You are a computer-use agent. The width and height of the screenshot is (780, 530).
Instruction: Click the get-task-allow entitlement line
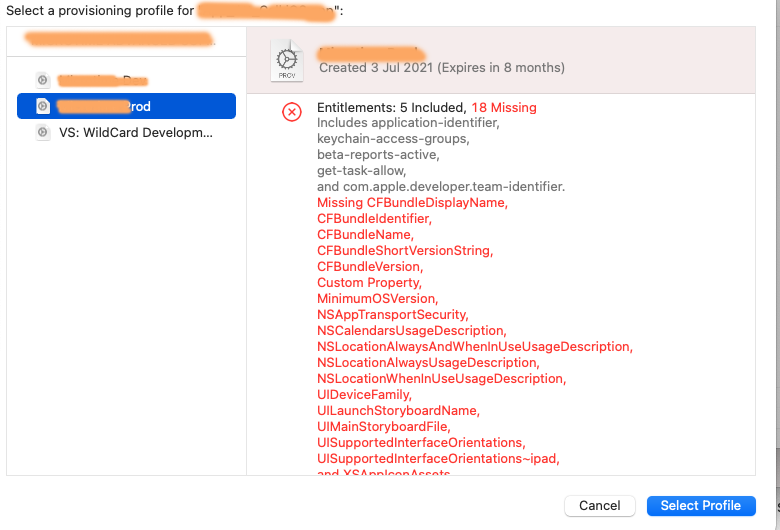tap(361, 171)
